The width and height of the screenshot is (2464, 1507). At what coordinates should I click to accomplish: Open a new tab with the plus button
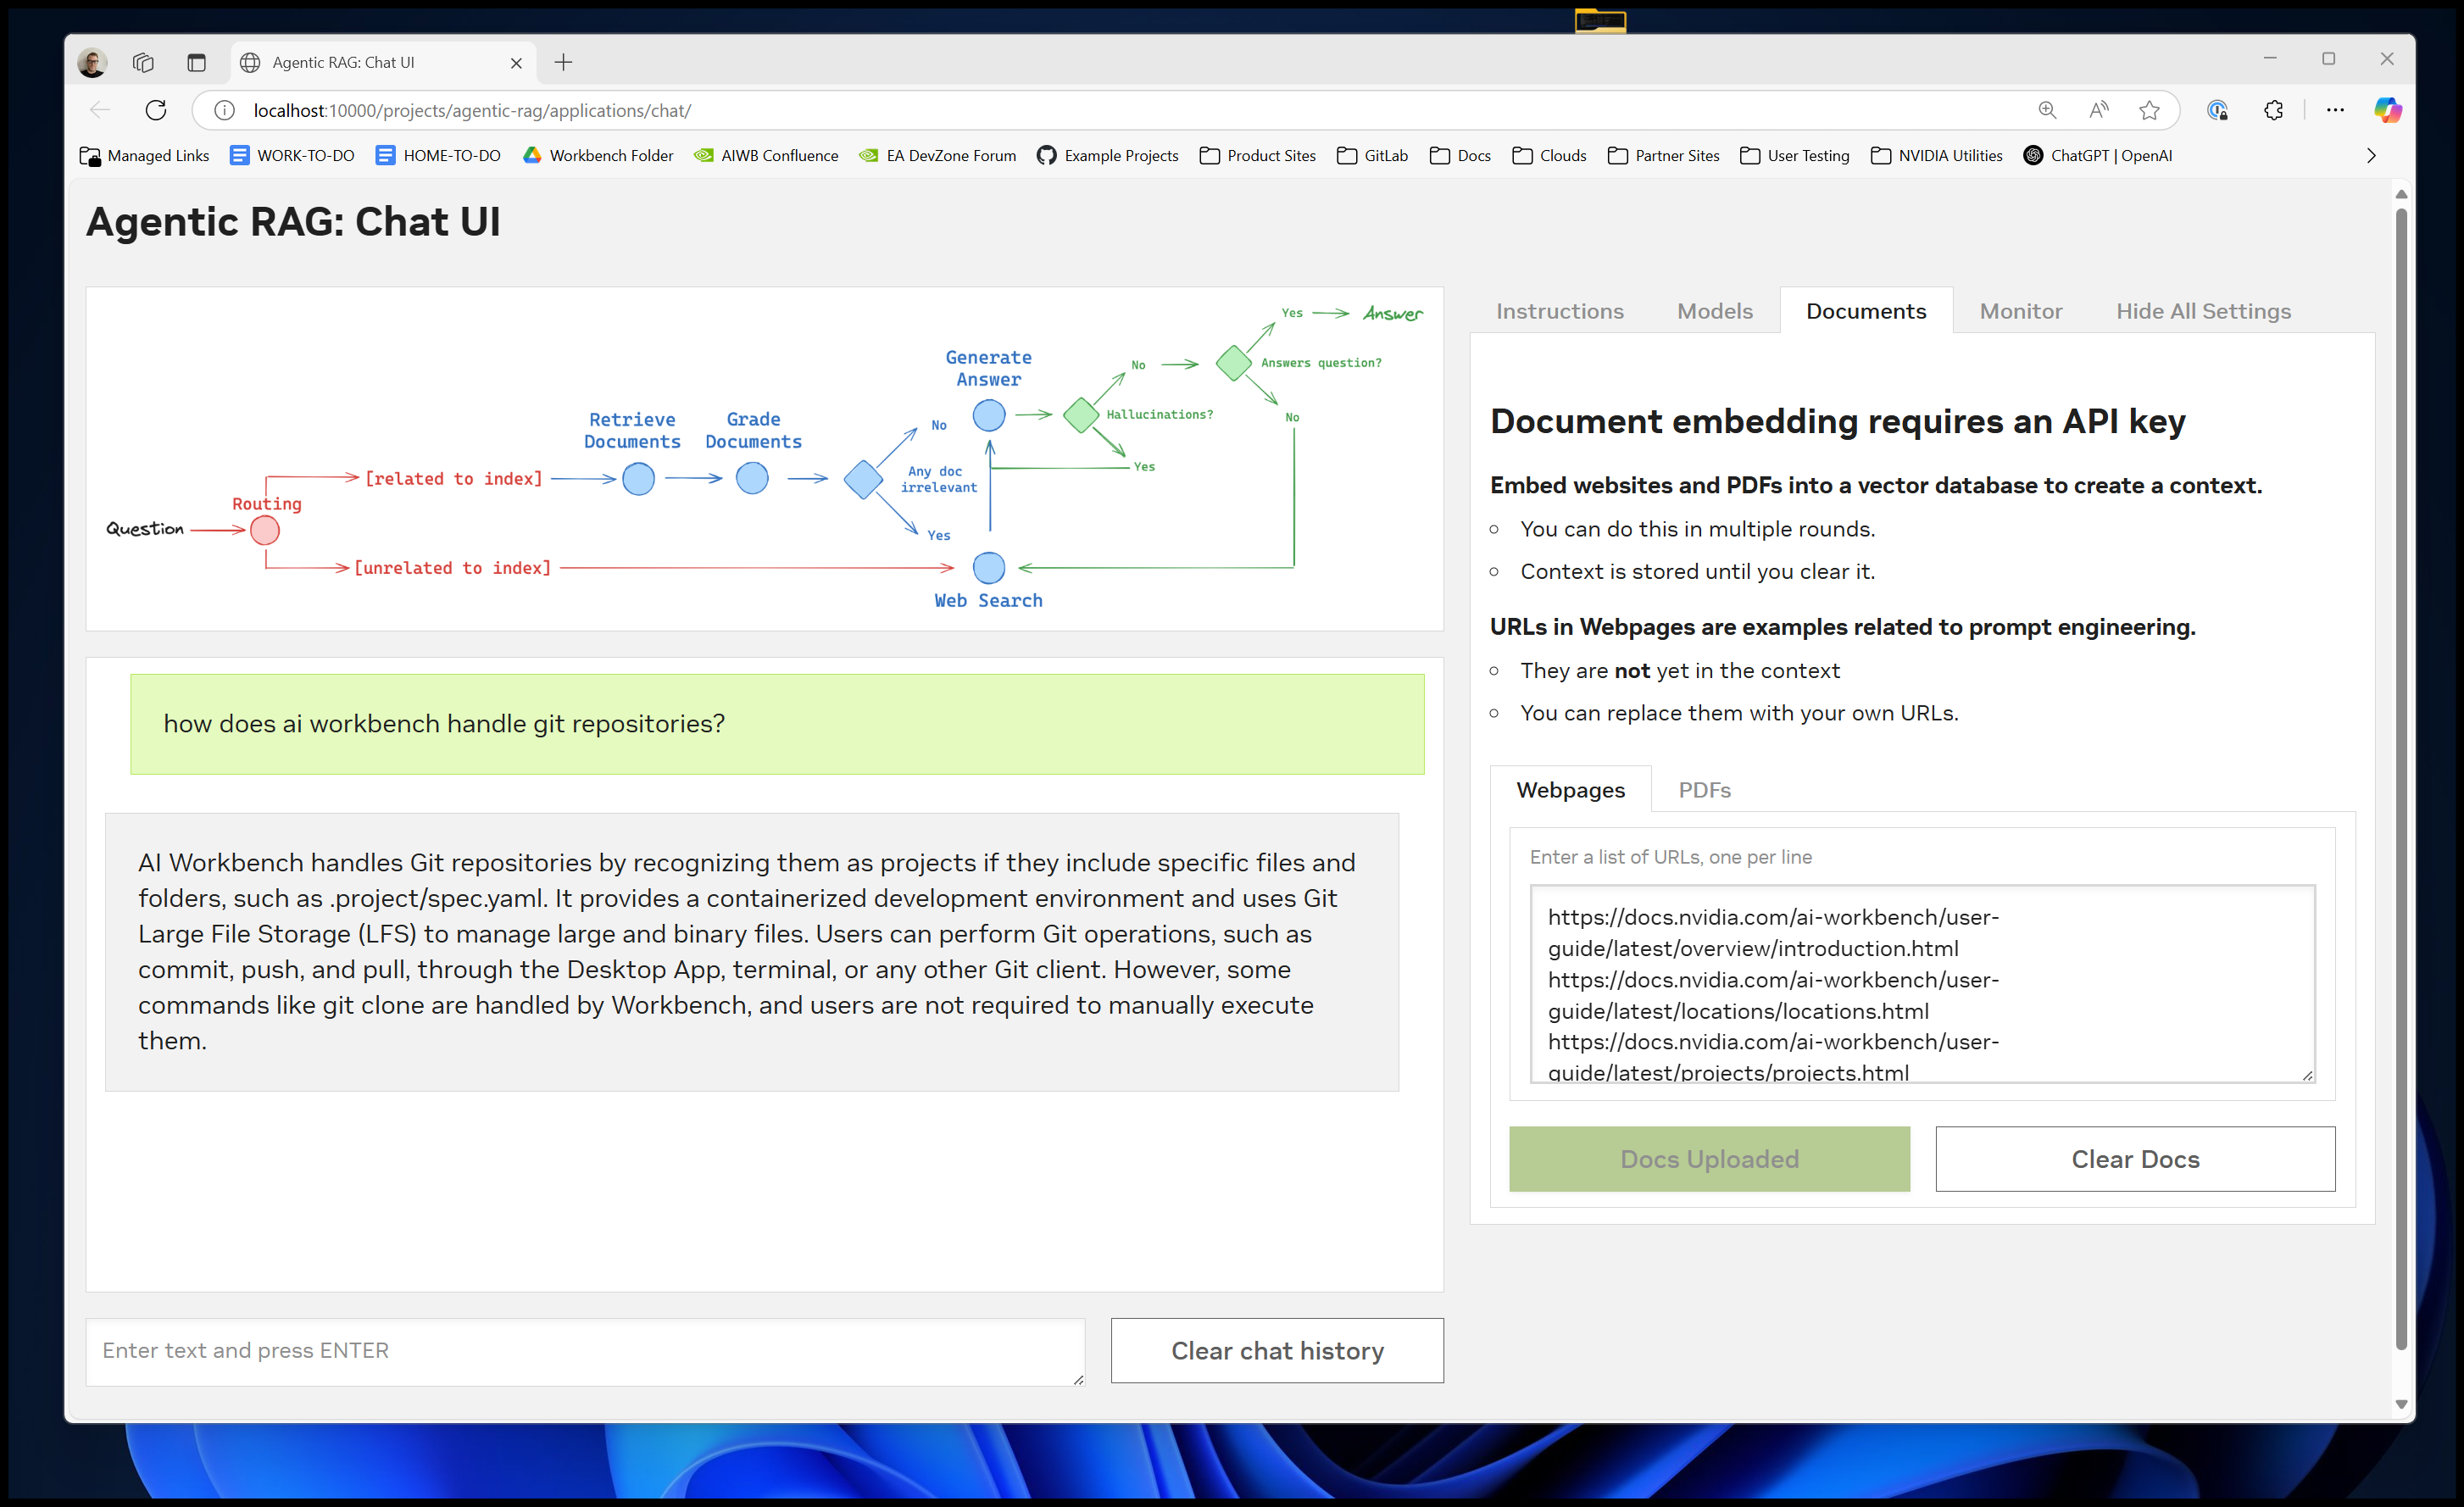(x=564, y=62)
